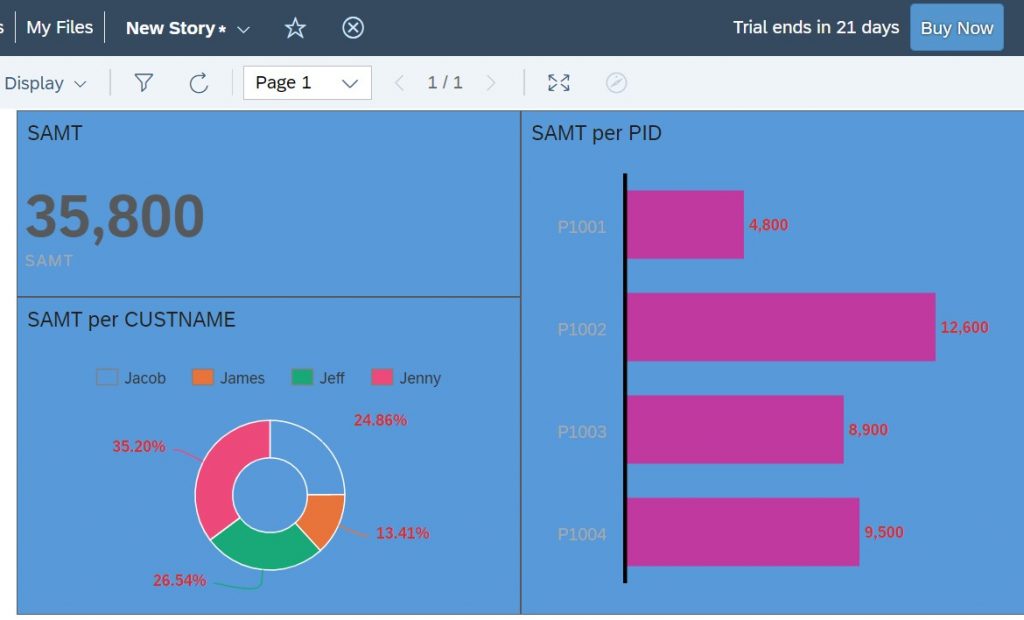Toggle Jacob in the donut chart legend
Image resolution: width=1024 pixels, height=620 pixels.
131,378
